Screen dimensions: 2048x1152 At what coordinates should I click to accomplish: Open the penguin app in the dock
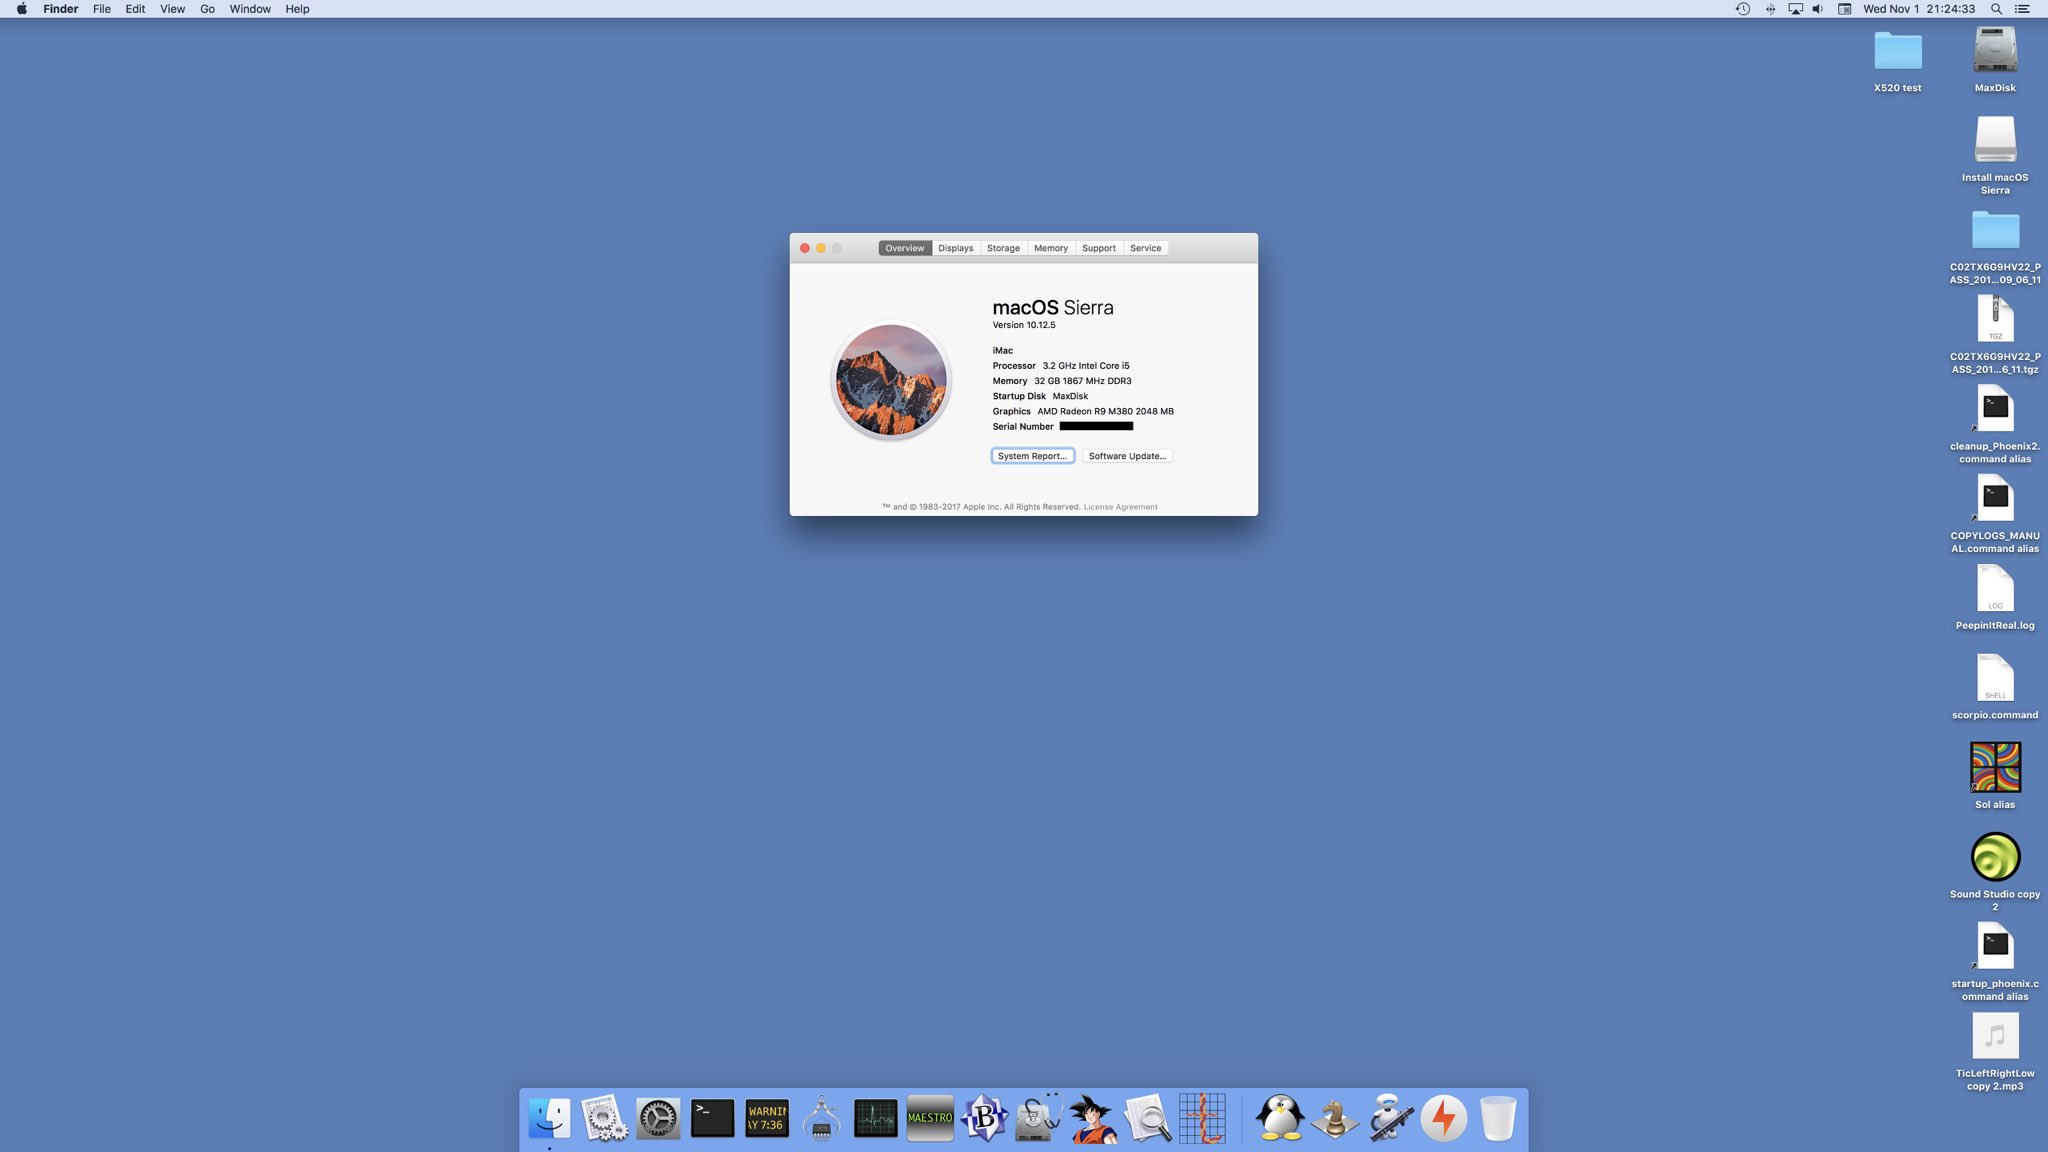tap(1280, 1117)
